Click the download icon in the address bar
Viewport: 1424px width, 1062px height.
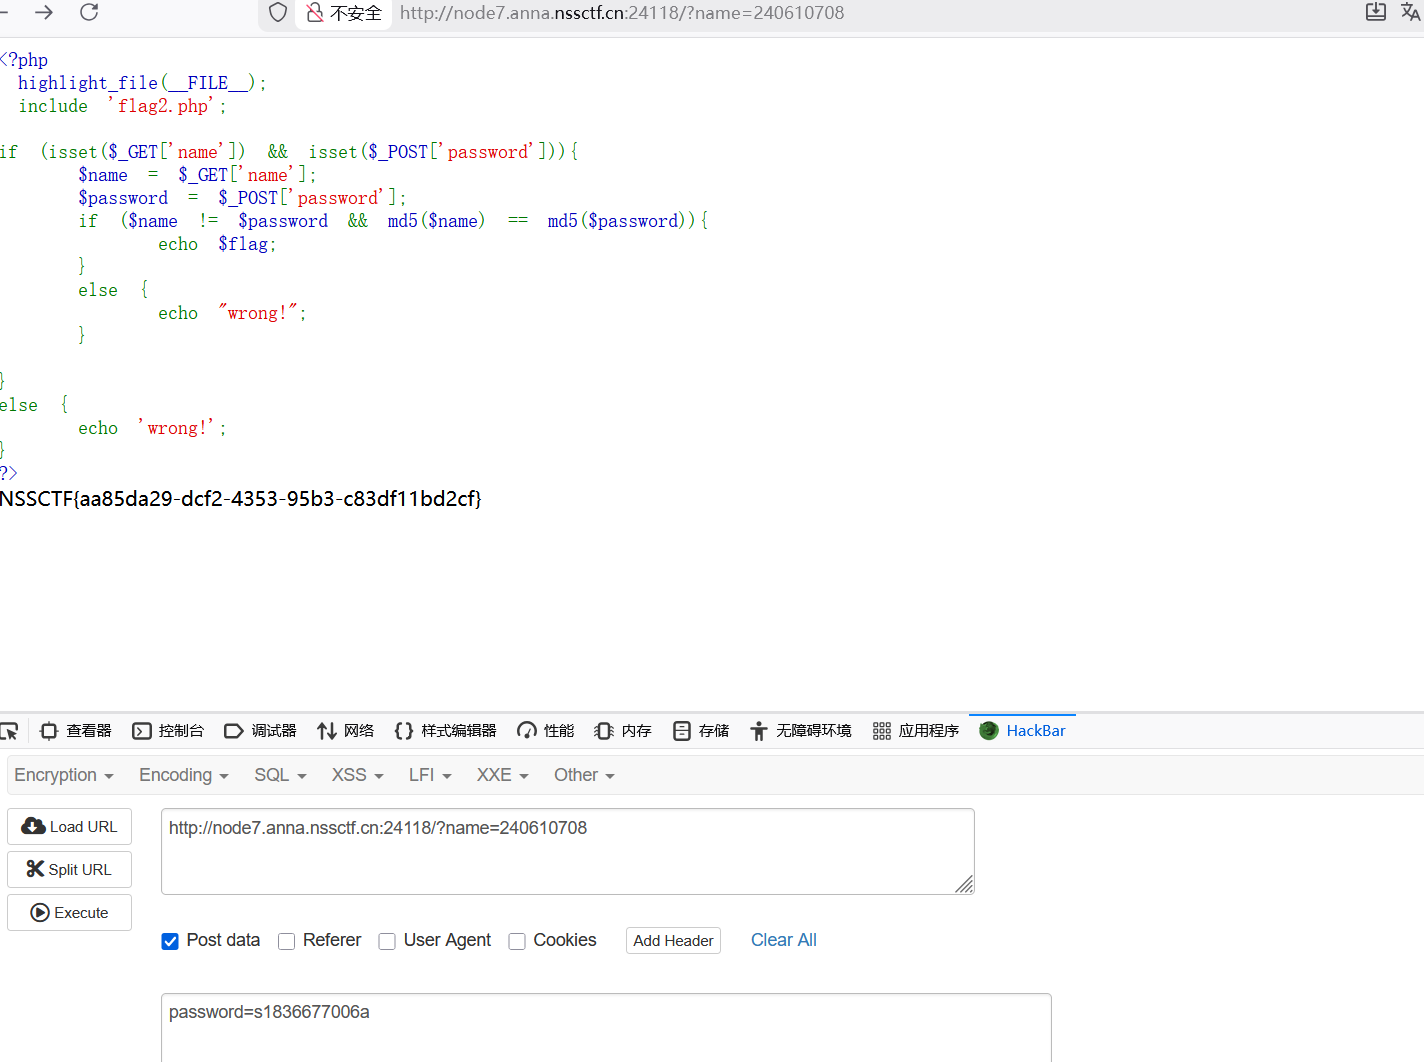click(x=1376, y=12)
